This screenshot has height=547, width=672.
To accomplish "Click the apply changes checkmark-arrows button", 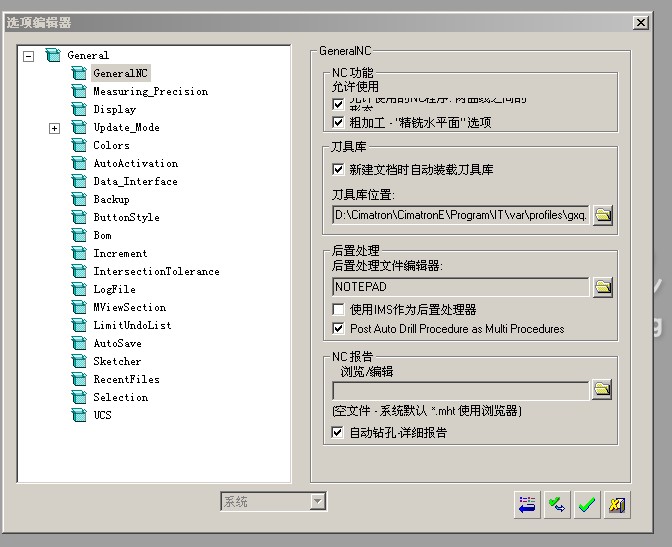I will click(x=557, y=505).
